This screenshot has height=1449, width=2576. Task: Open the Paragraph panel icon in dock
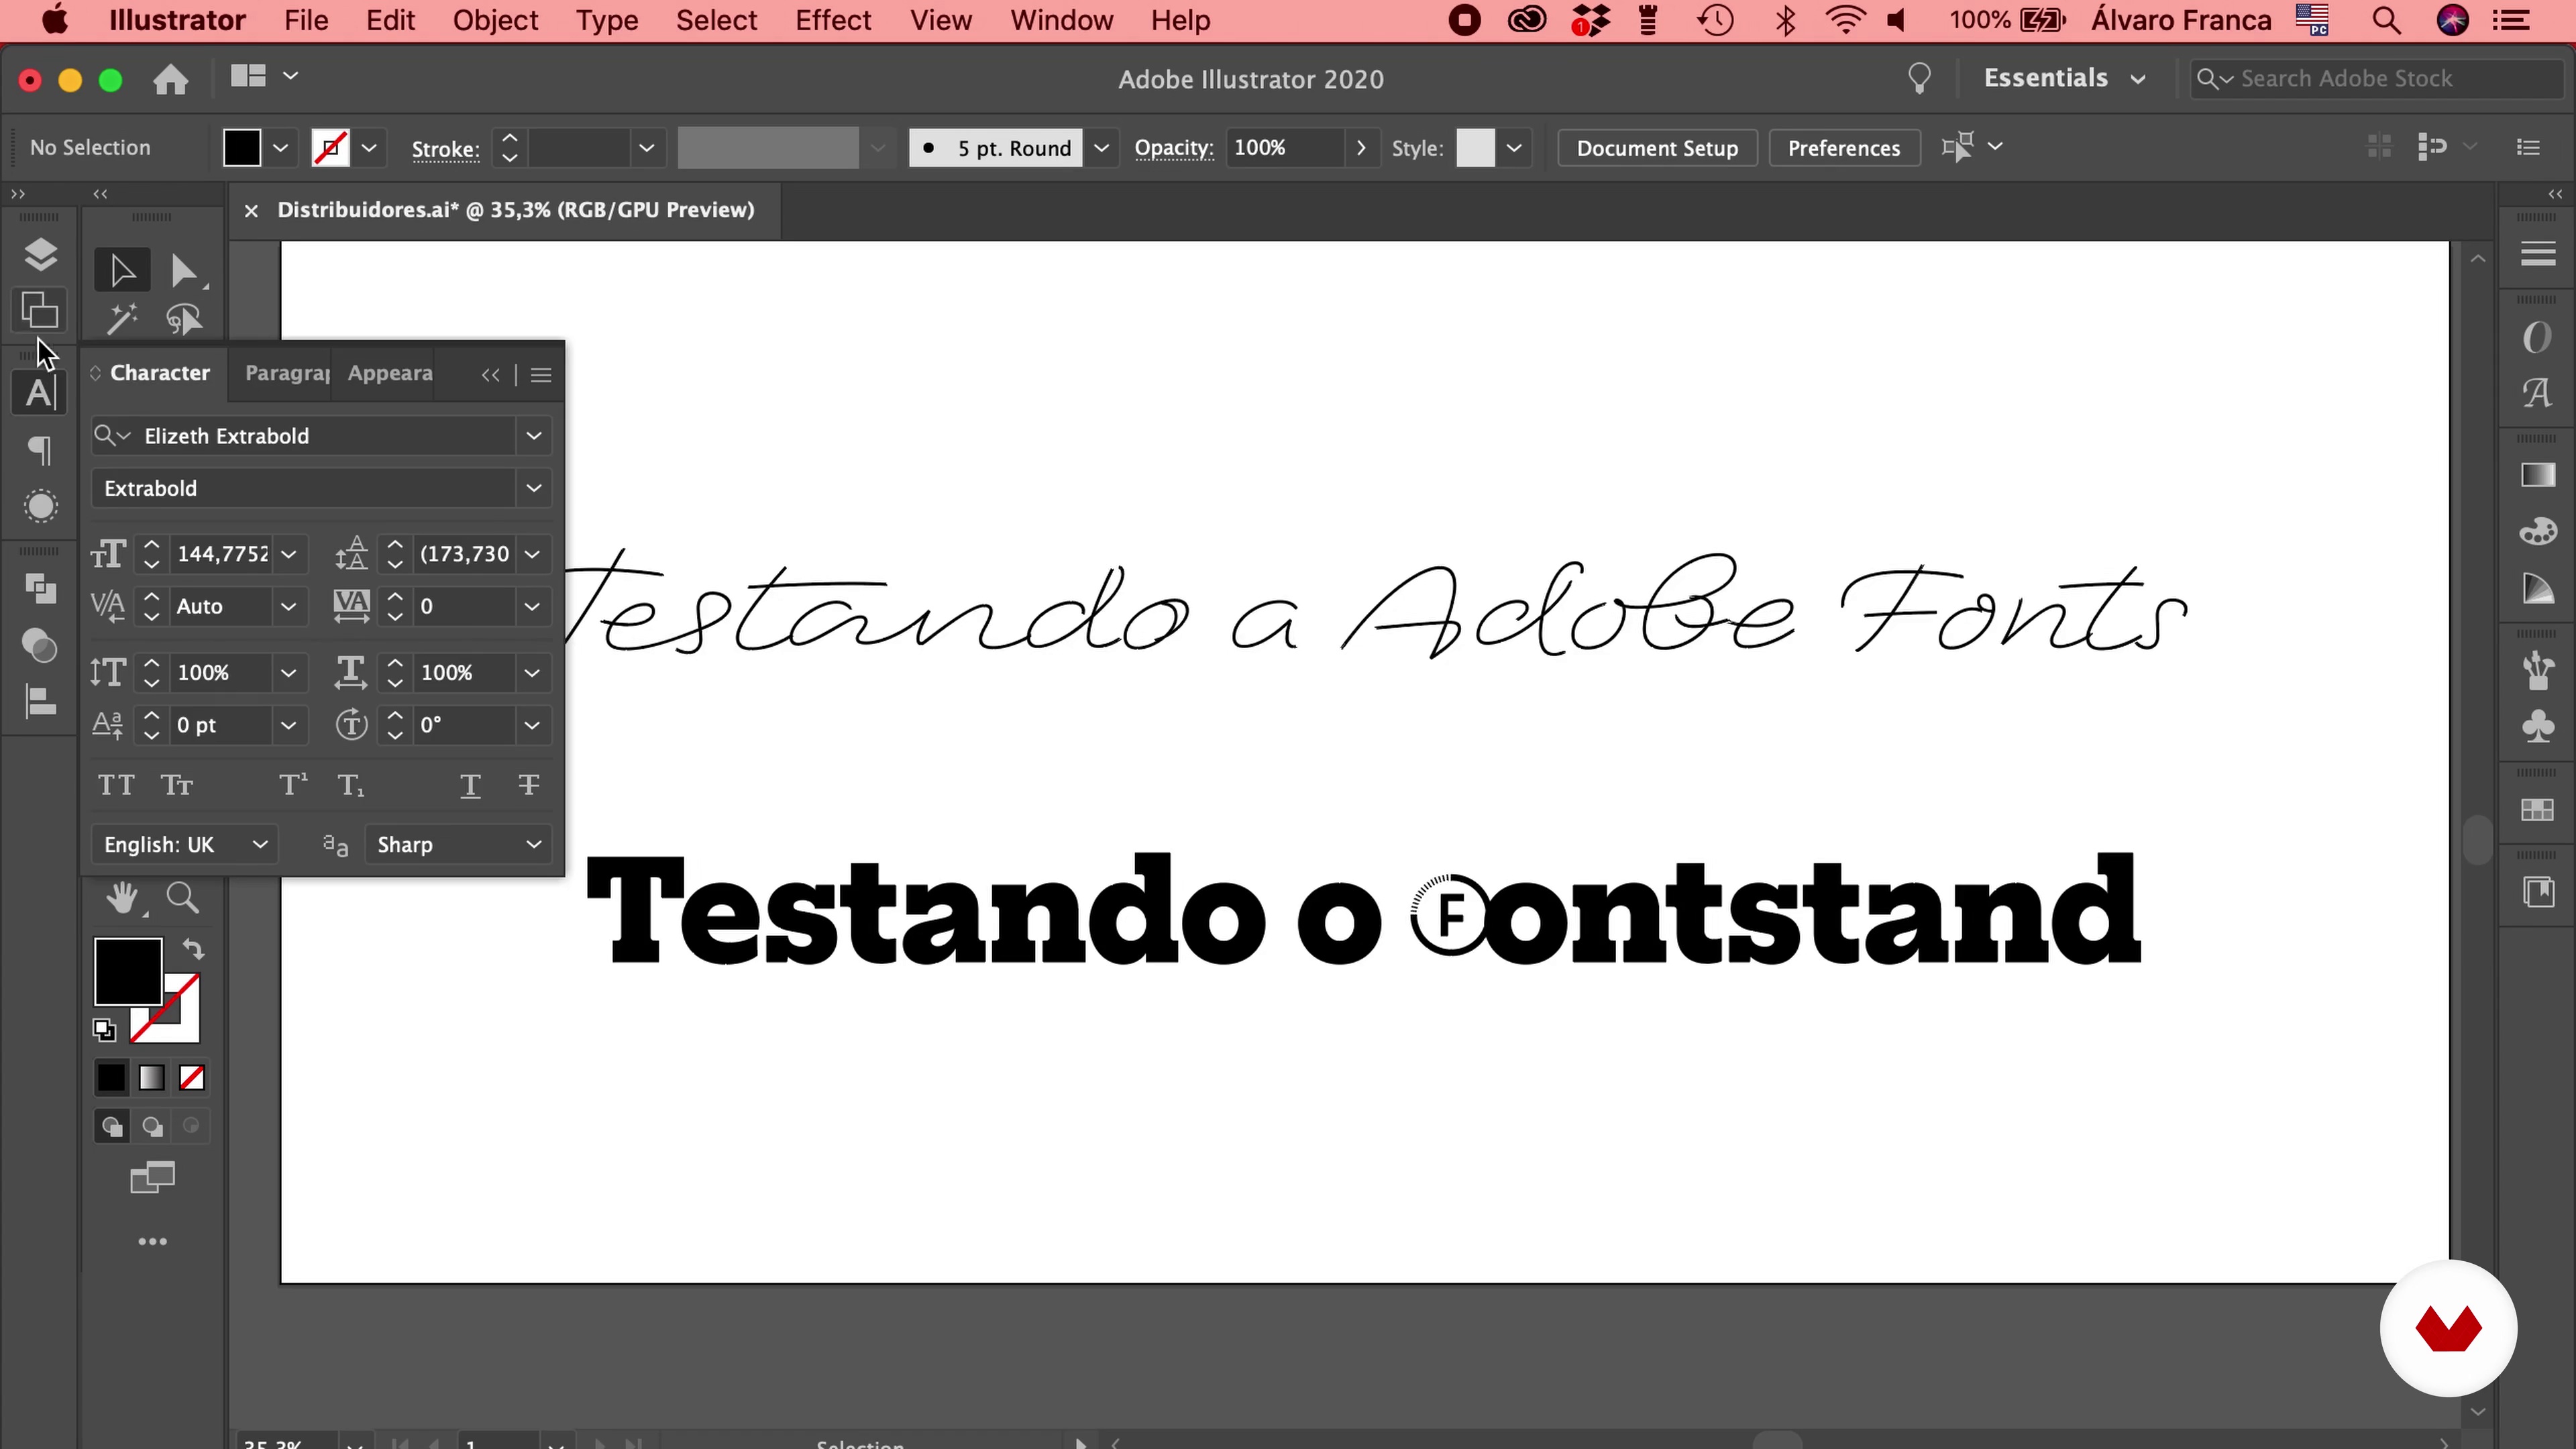[40, 450]
